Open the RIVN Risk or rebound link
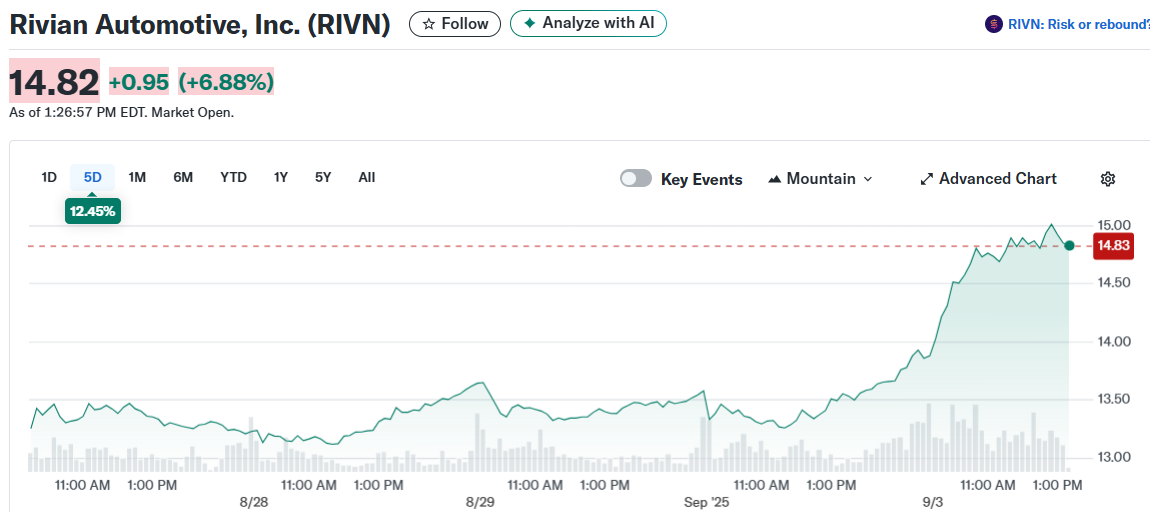 pyautogui.click(x=1079, y=24)
